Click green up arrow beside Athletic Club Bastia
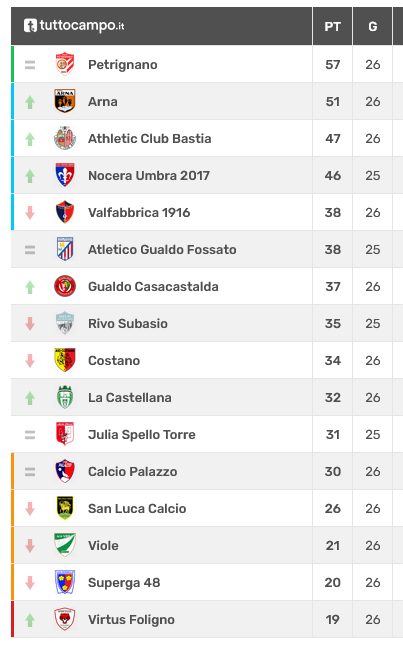Image resolution: width=403 pixels, height=649 pixels. point(30,139)
